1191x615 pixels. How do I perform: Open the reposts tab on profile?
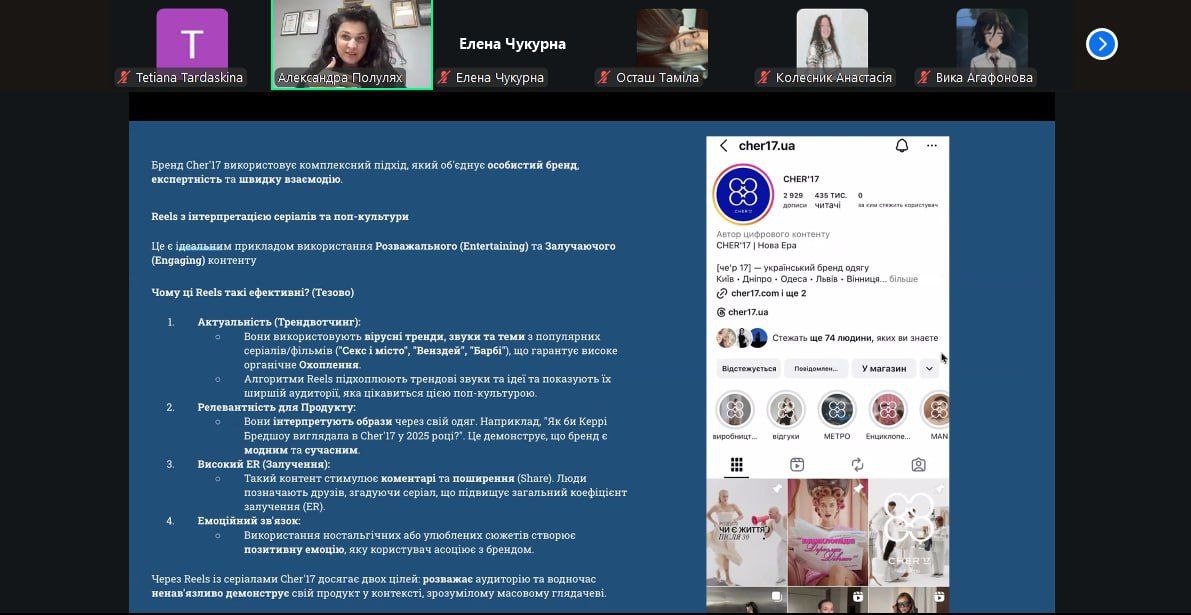(x=857, y=465)
